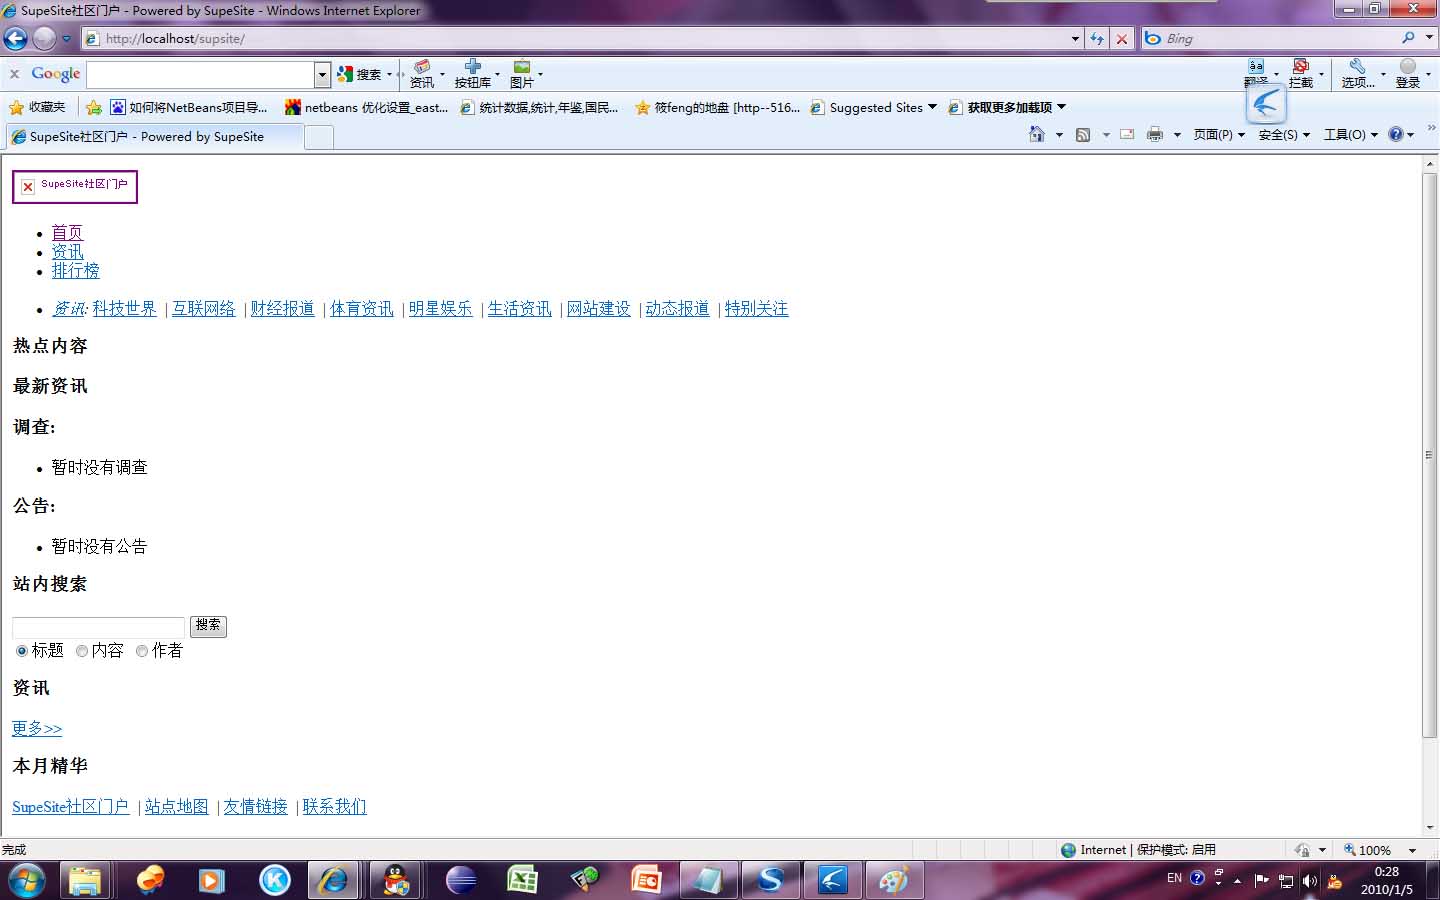Open the 科技世界 category link
This screenshot has width=1440, height=900.
(124, 309)
